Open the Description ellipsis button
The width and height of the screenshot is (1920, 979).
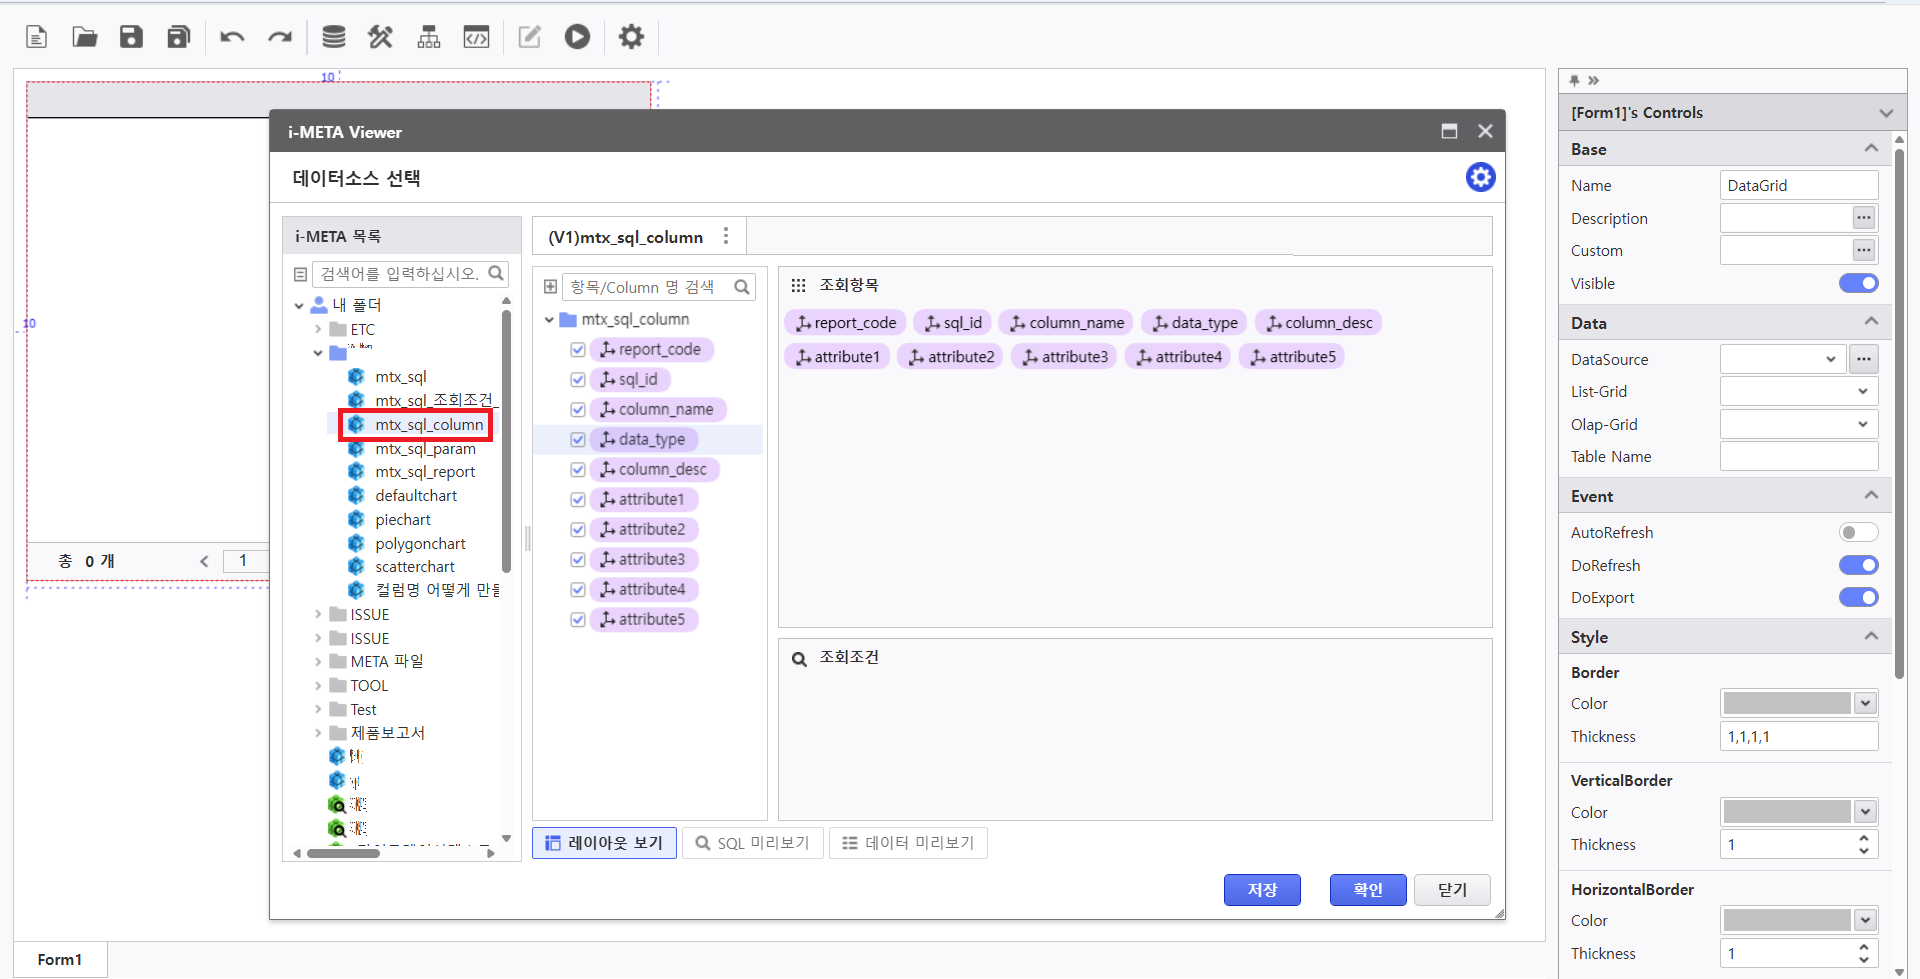(x=1864, y=218)
